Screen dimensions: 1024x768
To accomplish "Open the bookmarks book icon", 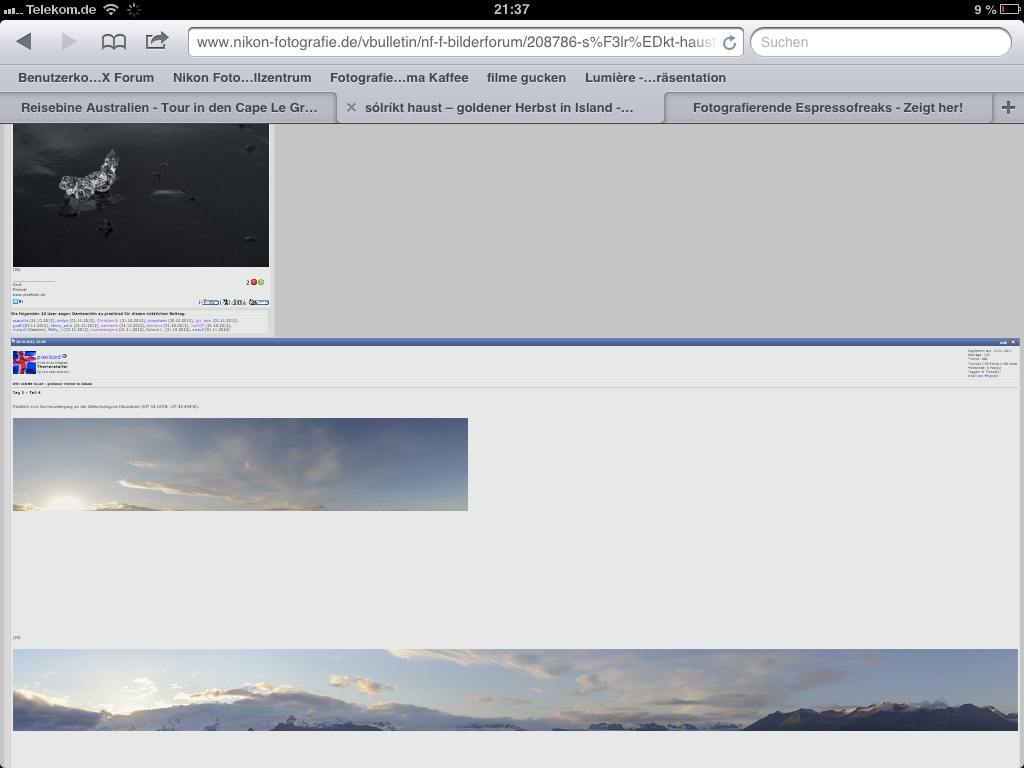I will pyautogui.click(x=114, y=42).
